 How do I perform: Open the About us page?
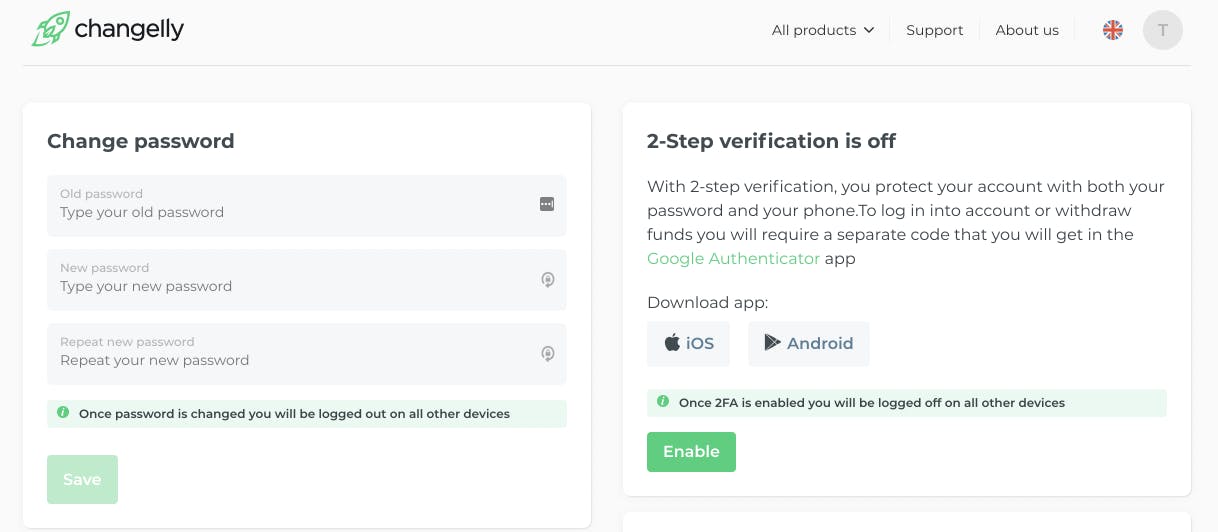pyautogui.click(x=1027, y=30)
